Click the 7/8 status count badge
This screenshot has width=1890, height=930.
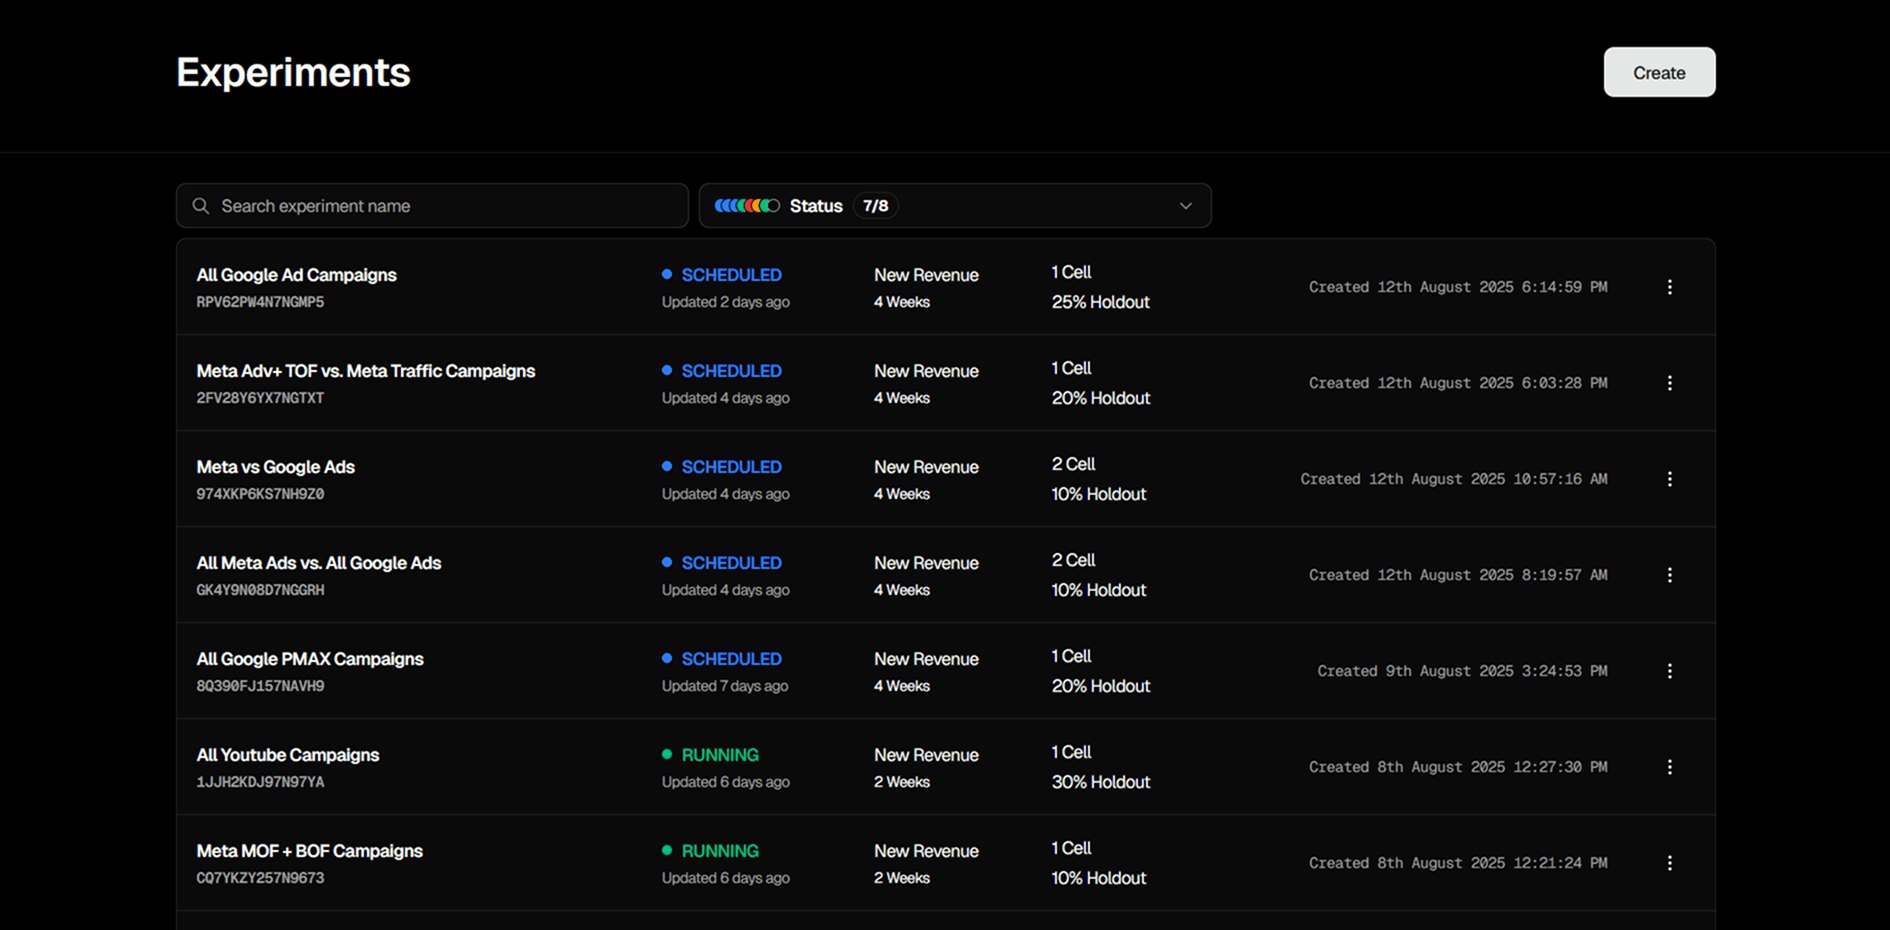[x=875, y=206]
